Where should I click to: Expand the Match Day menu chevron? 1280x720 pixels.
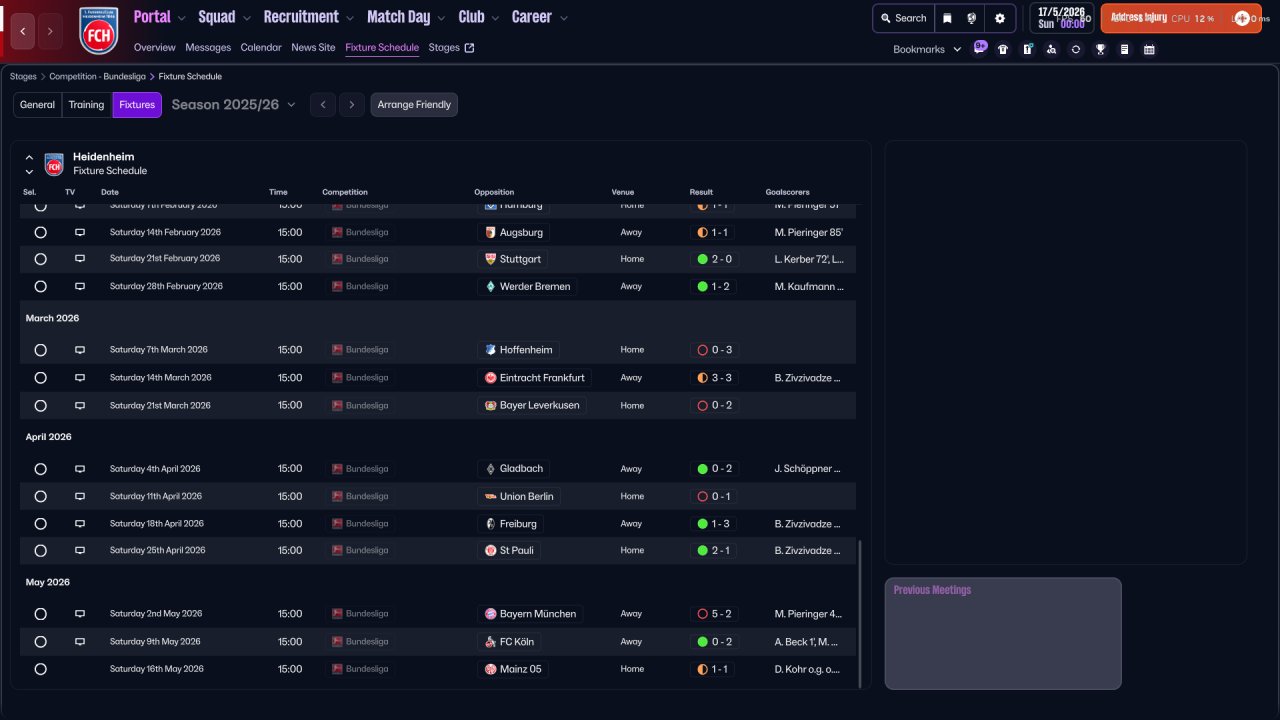point(441,18)
